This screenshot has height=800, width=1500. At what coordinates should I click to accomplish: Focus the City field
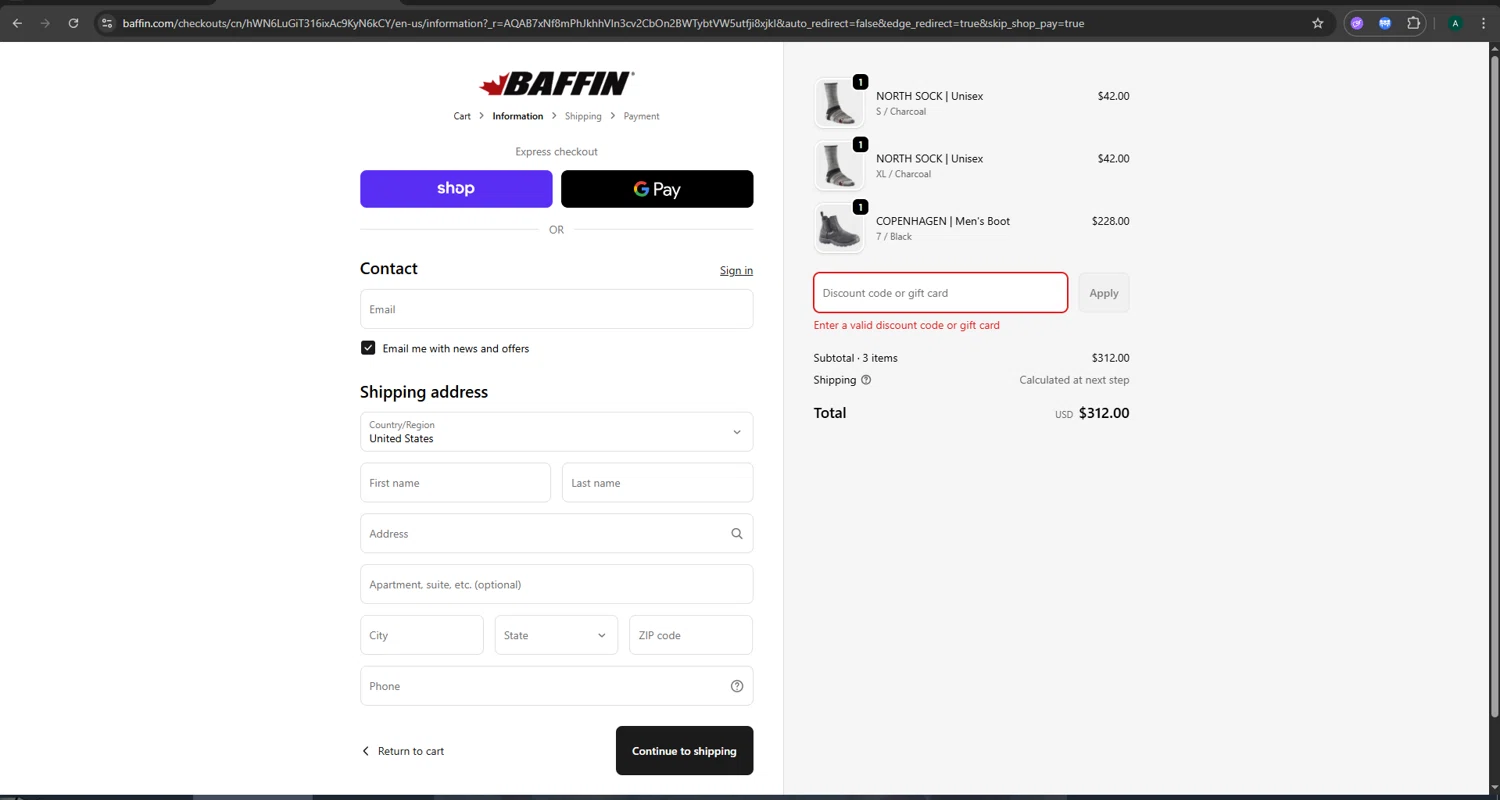coord(422,635)
